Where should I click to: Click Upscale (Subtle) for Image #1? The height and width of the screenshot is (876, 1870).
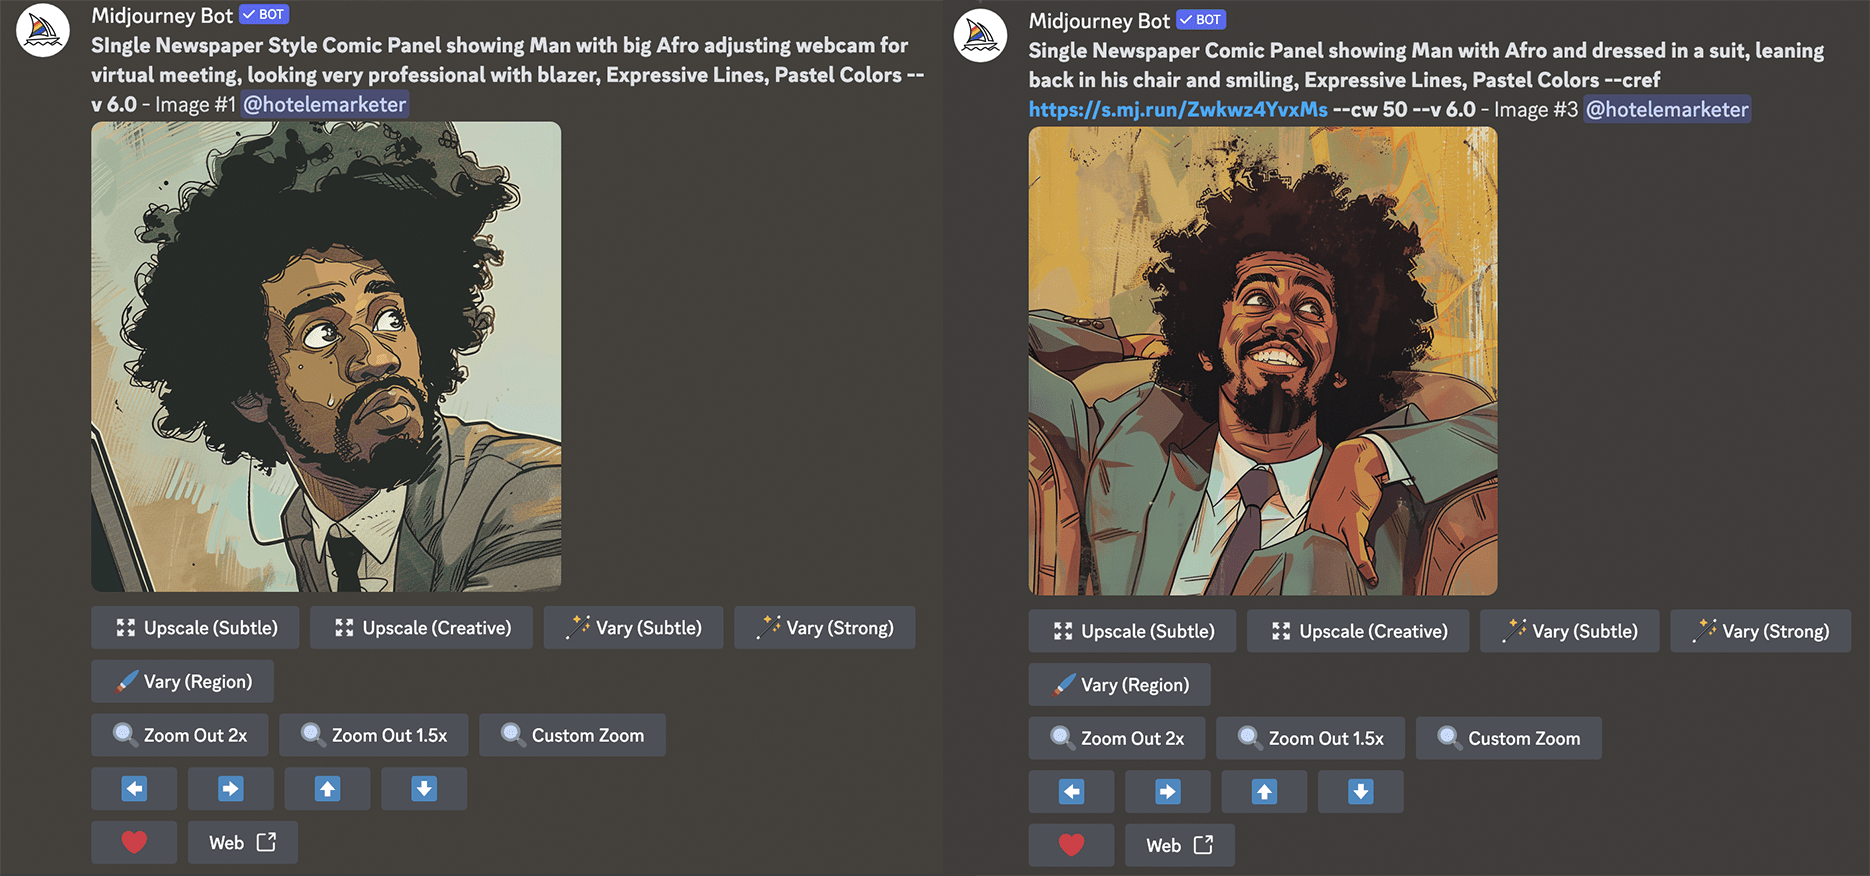[x=195, y=628]
